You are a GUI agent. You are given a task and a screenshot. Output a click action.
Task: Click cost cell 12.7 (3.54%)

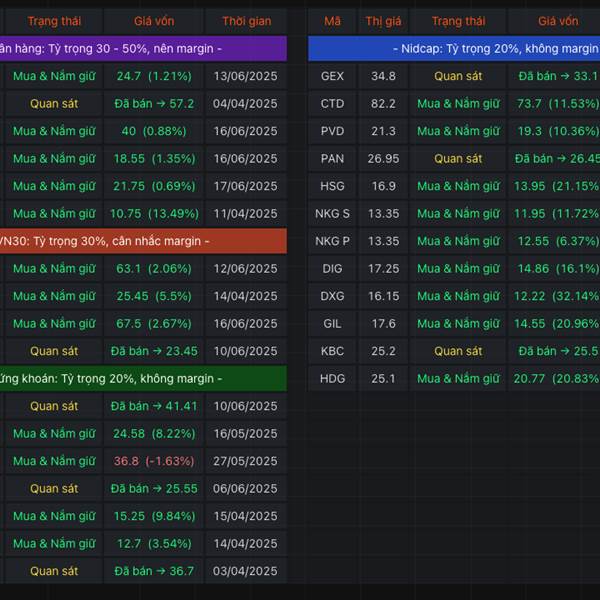154,544
